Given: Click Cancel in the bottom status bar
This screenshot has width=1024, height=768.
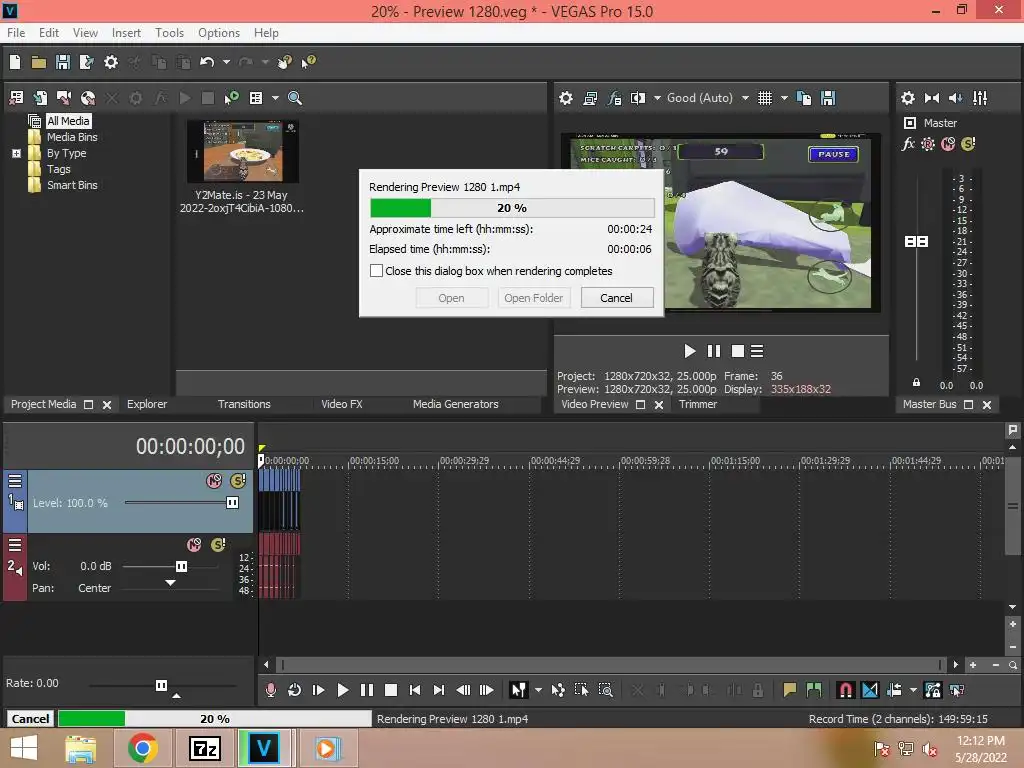Looking at the screenshot, I should (x=30, y=718).
